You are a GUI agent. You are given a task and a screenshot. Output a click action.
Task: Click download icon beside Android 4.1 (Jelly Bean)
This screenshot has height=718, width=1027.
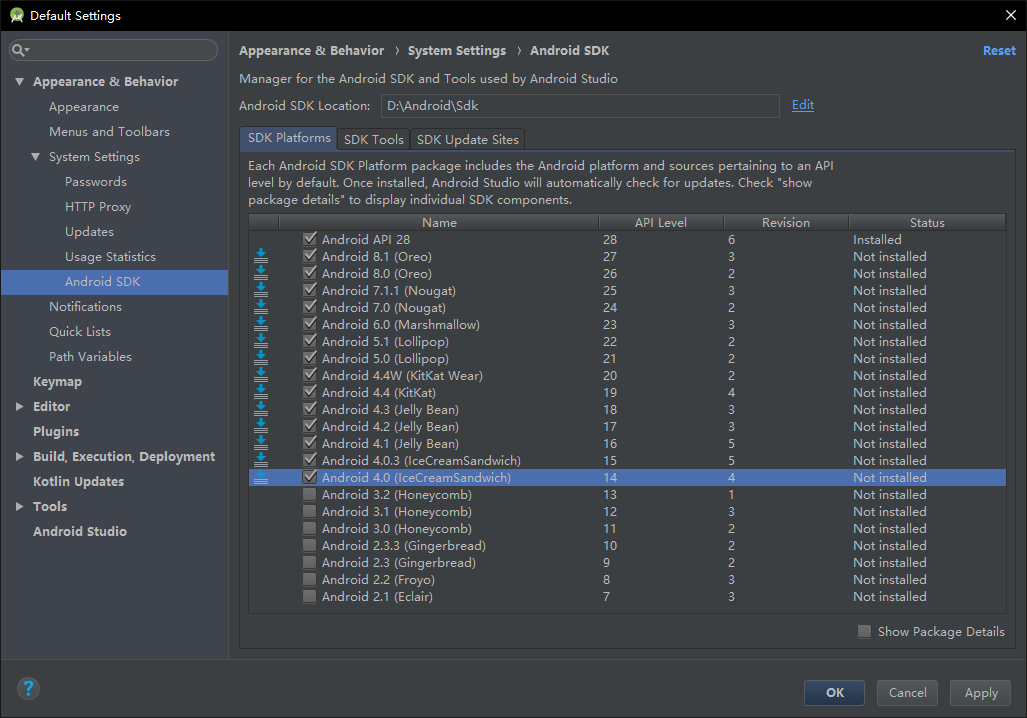tap(261, 444)
